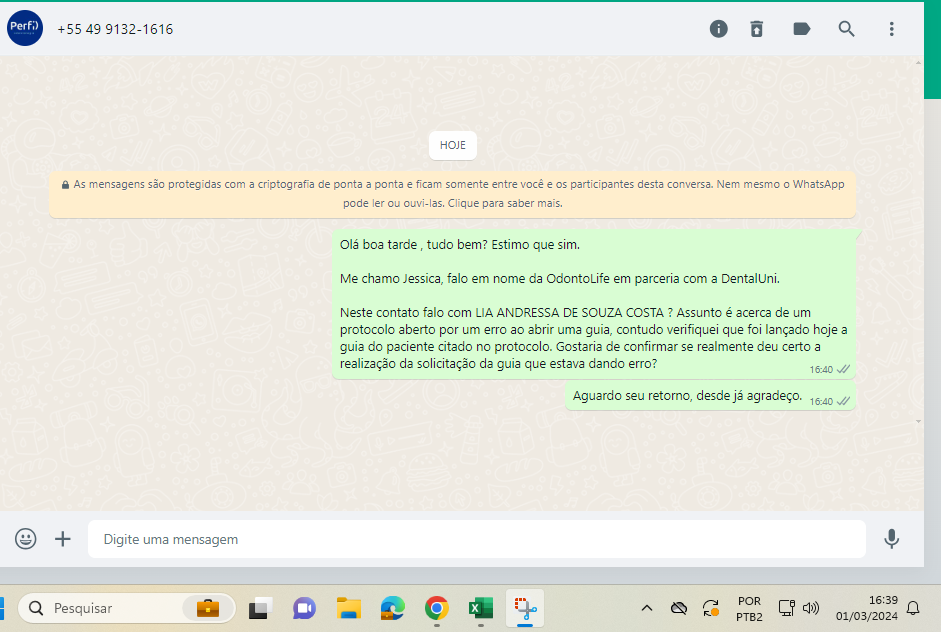Click the briefcase icon in taskbar search
This screenshot has height=632, width=941.
tap(208, 608)
